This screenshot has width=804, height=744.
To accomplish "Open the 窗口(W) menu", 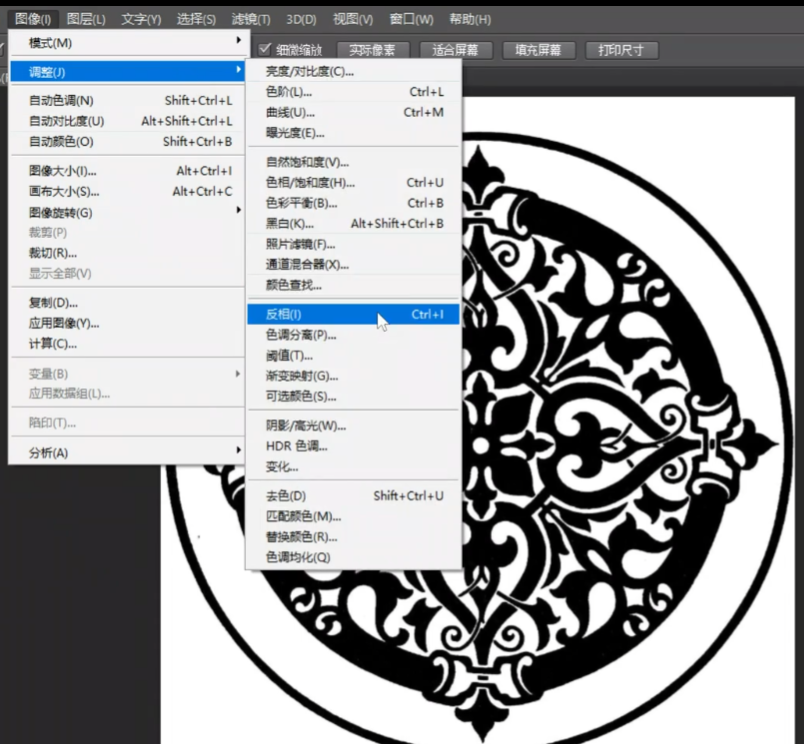I will click(x=411, y=19).
